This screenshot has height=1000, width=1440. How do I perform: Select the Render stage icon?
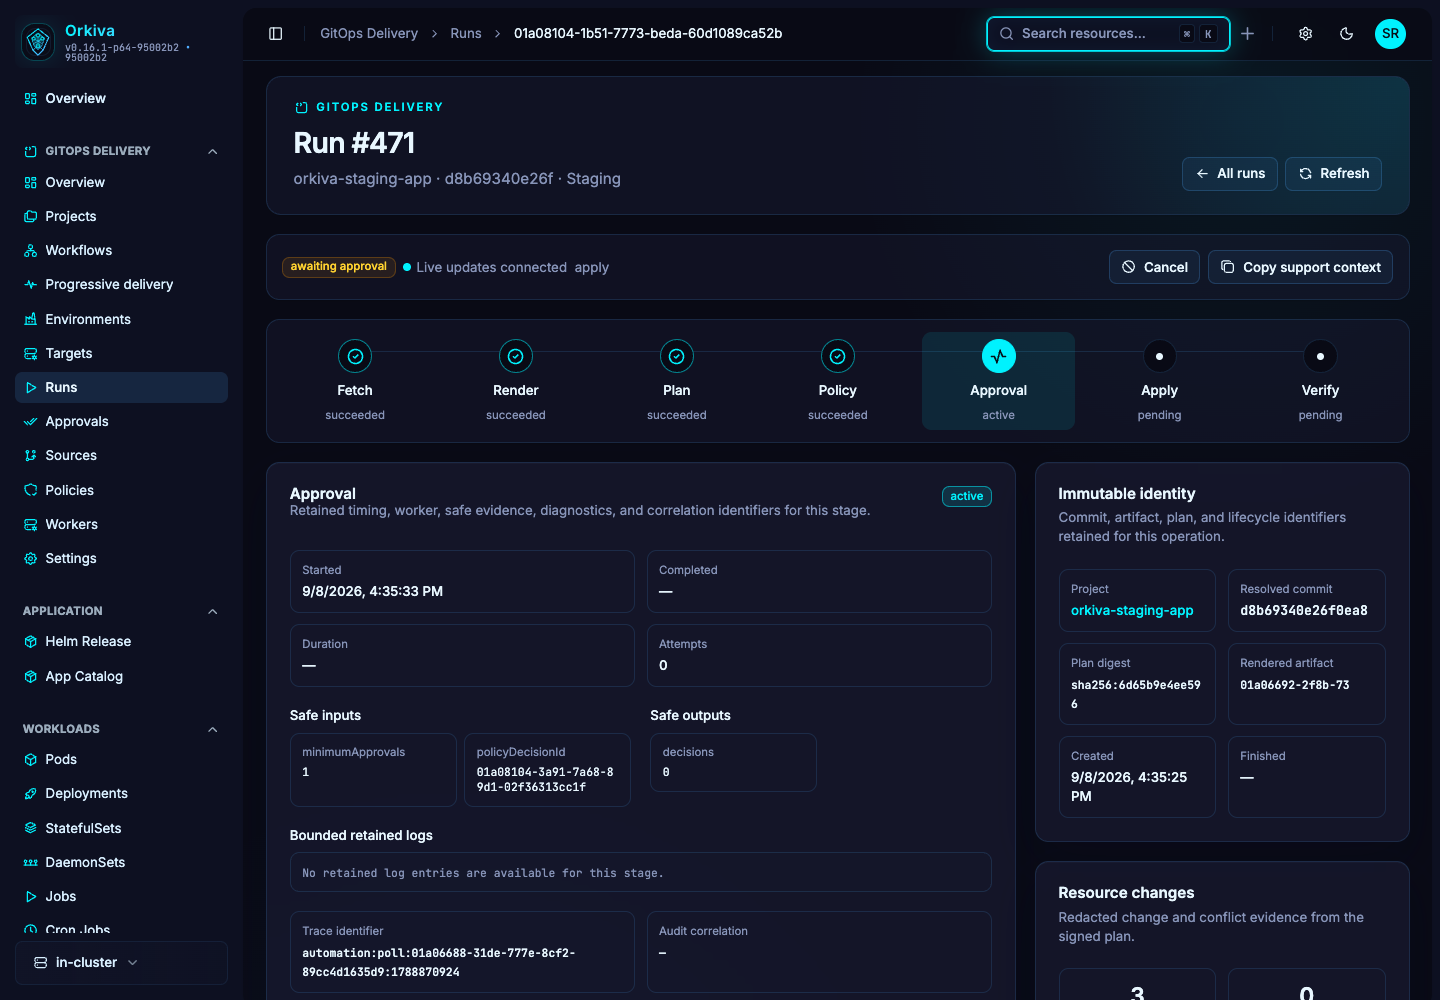point(516,356)
